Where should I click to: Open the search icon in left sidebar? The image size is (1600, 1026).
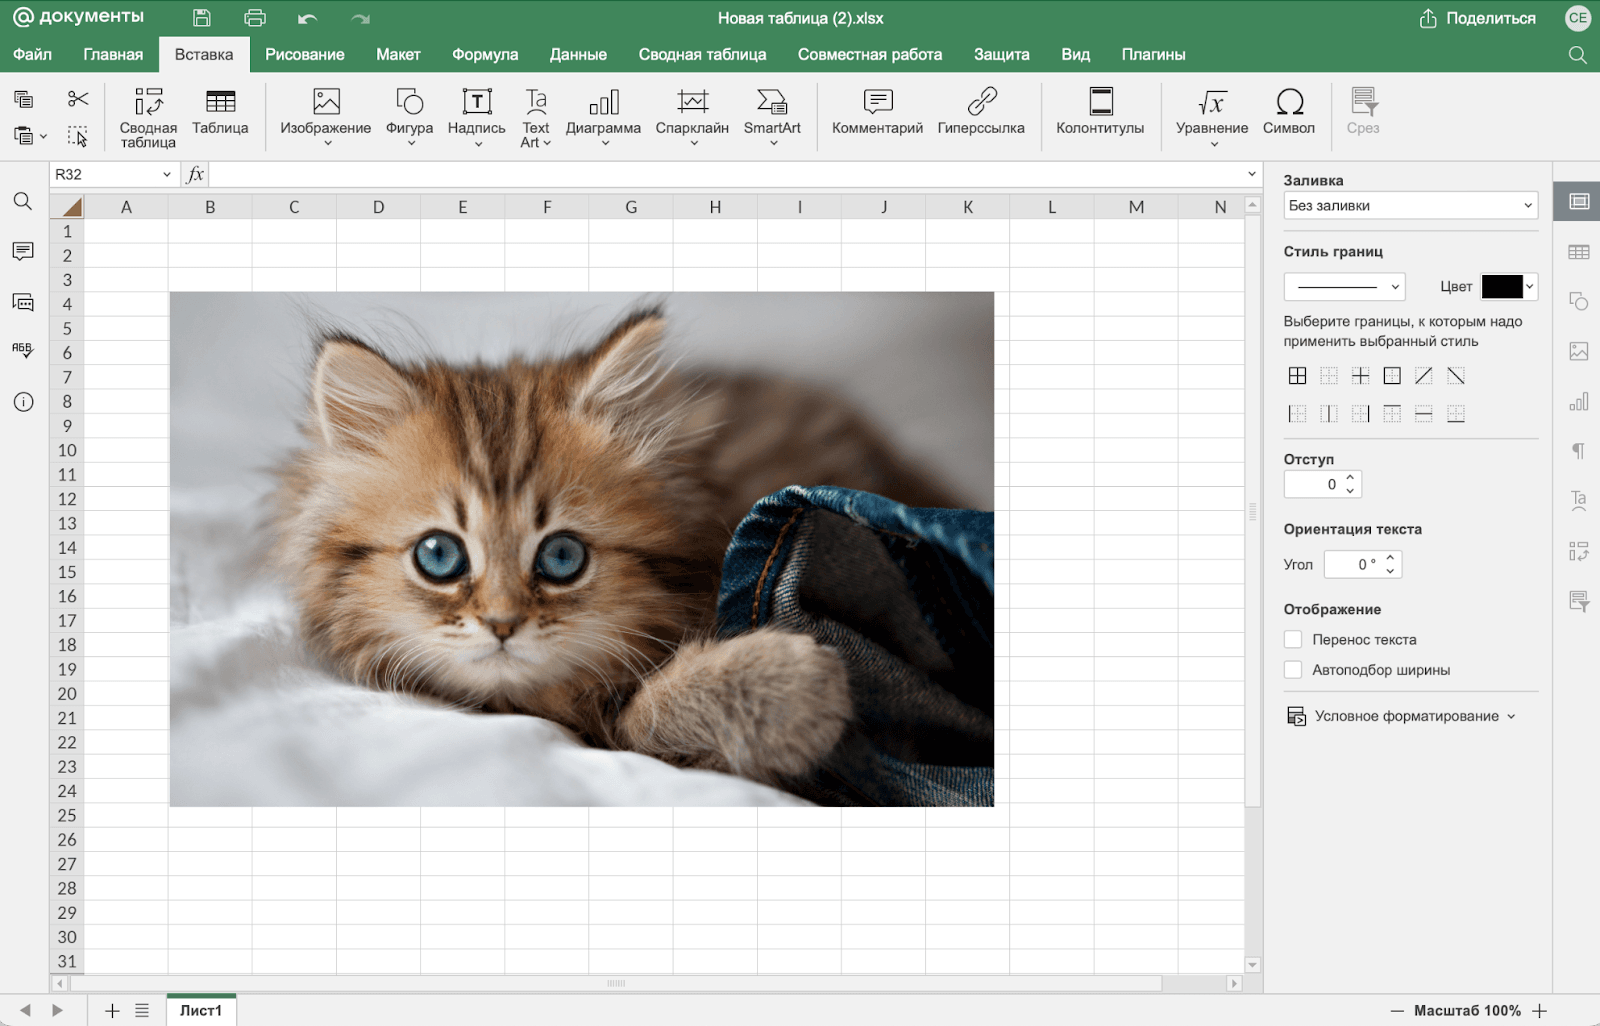23,202
